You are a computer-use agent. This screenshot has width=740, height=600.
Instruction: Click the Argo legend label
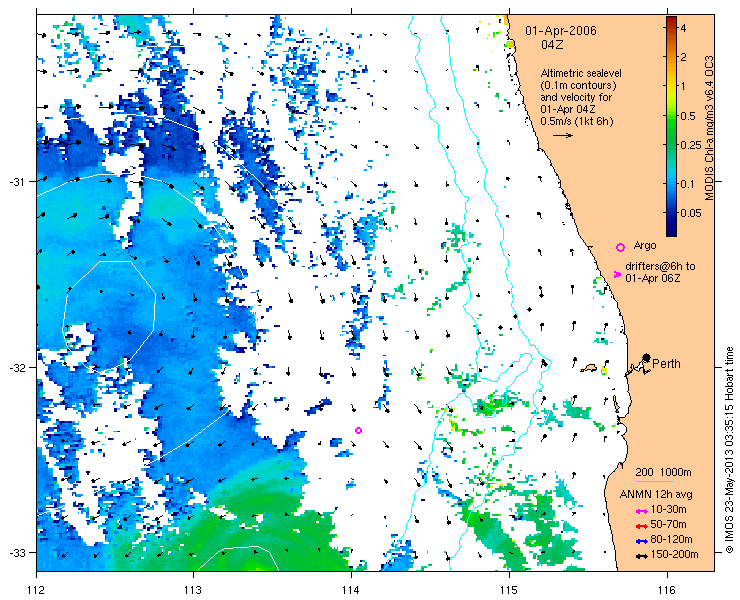[x=645, y=245]
